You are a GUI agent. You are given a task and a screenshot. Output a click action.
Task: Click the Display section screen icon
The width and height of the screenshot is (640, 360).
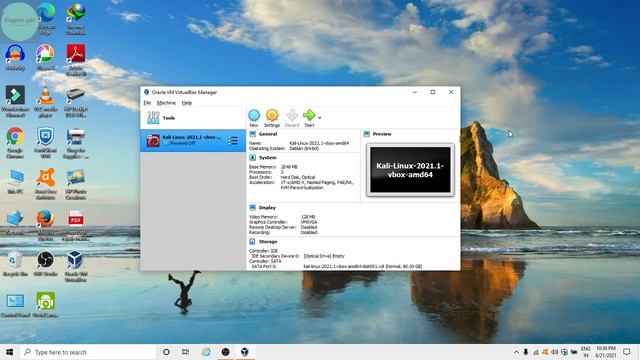pyautogui.click(x=253, y=208)
